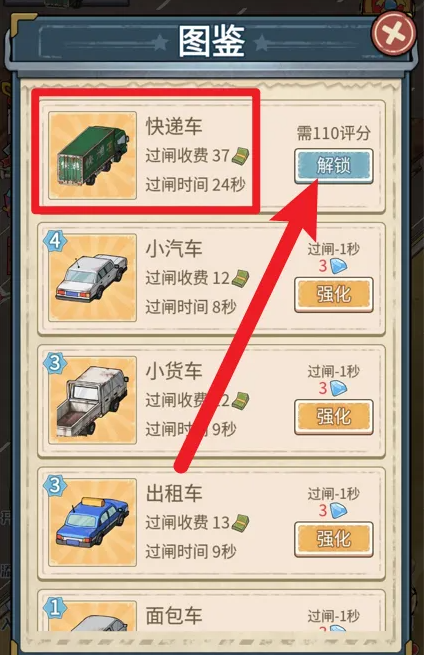Click the 图鉴 title banner
This screenshot has width=425, height=655.
pos(211,42)
